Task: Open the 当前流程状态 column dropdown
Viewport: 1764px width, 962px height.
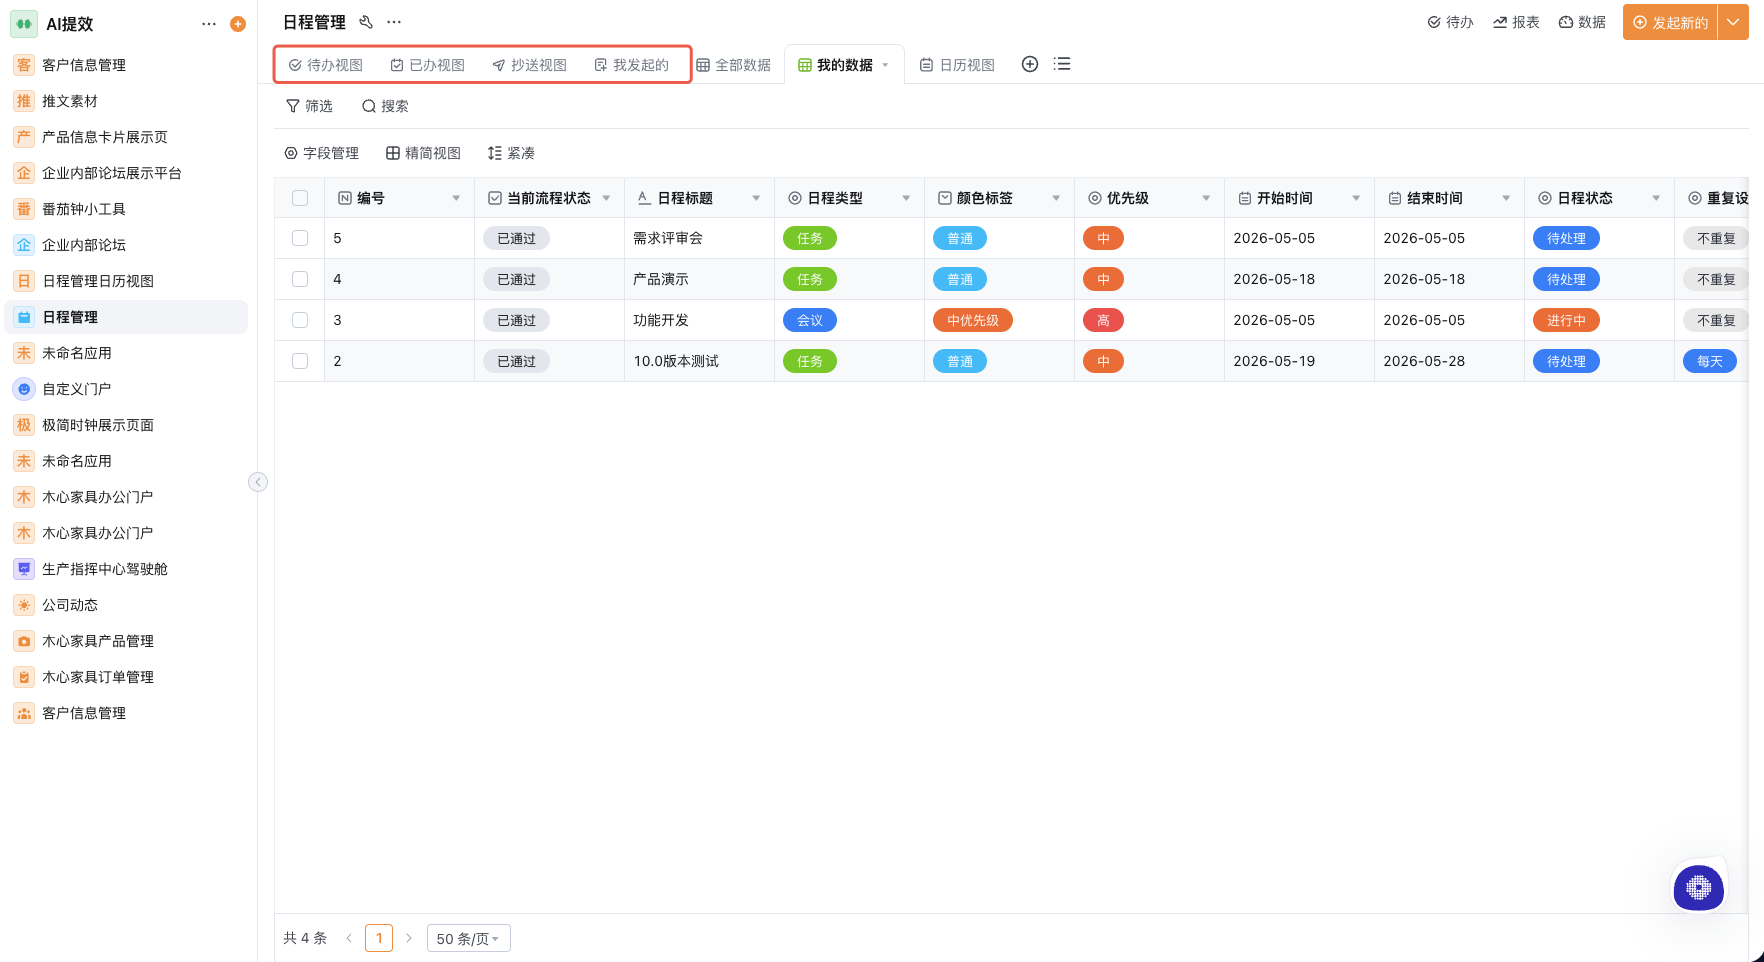Action: coord(606,198)
